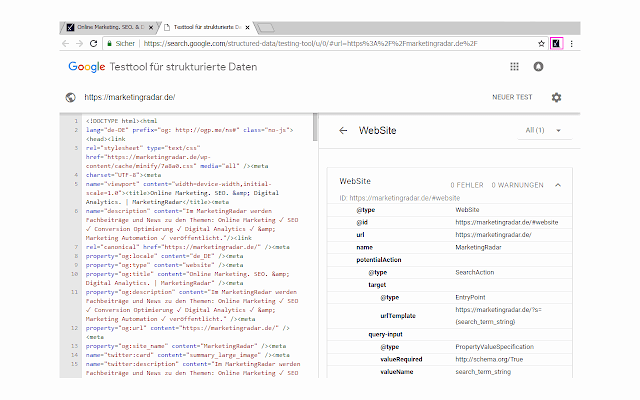The image size is (640, 400).
Task: Click the 0 WARNUNGEN counter
Action: [517, 185]
